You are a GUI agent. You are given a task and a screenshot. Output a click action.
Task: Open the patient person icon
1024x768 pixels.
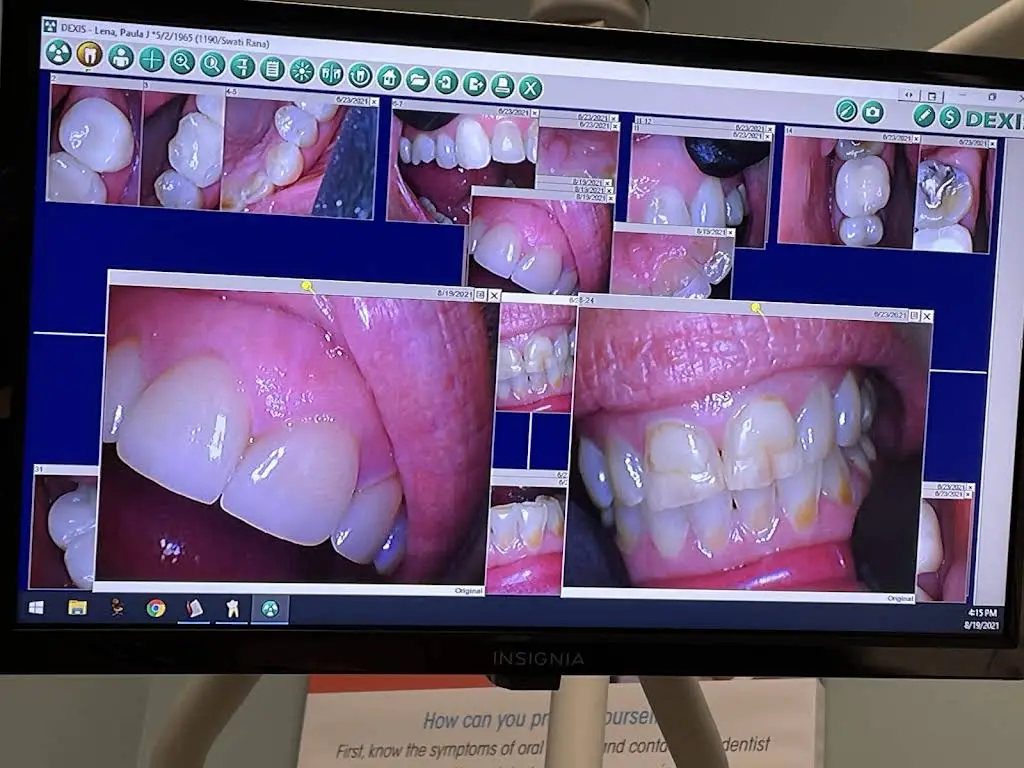121,57
